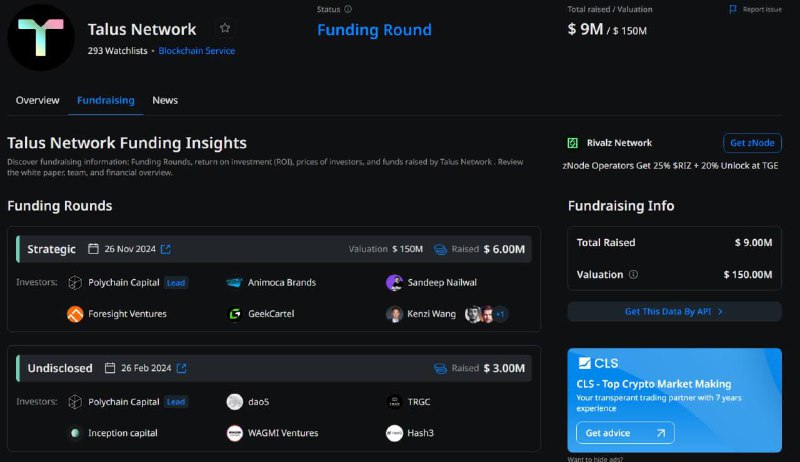Switch to the News tab

pos(165,100)
